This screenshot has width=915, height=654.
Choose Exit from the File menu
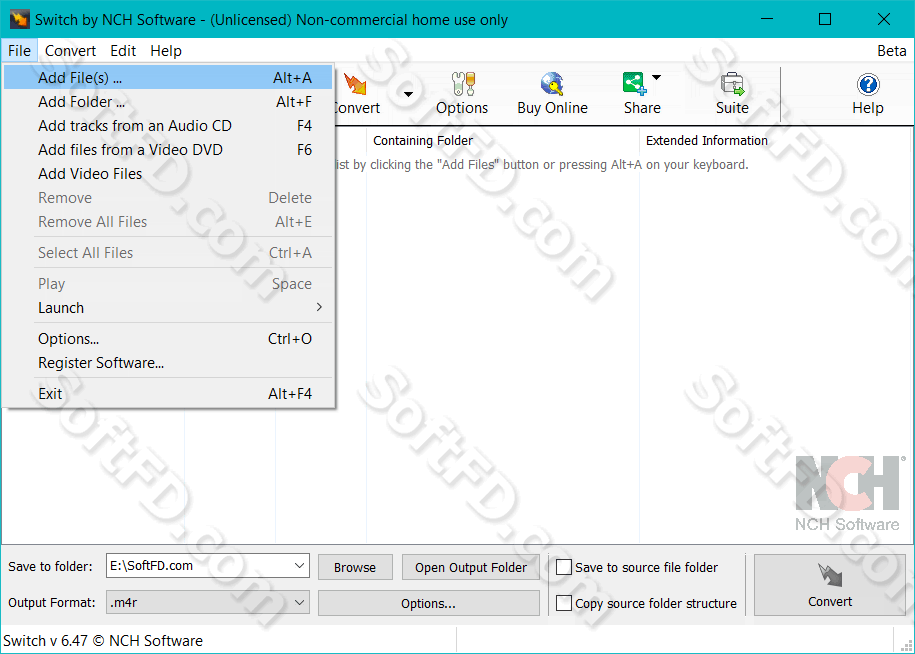168,394
